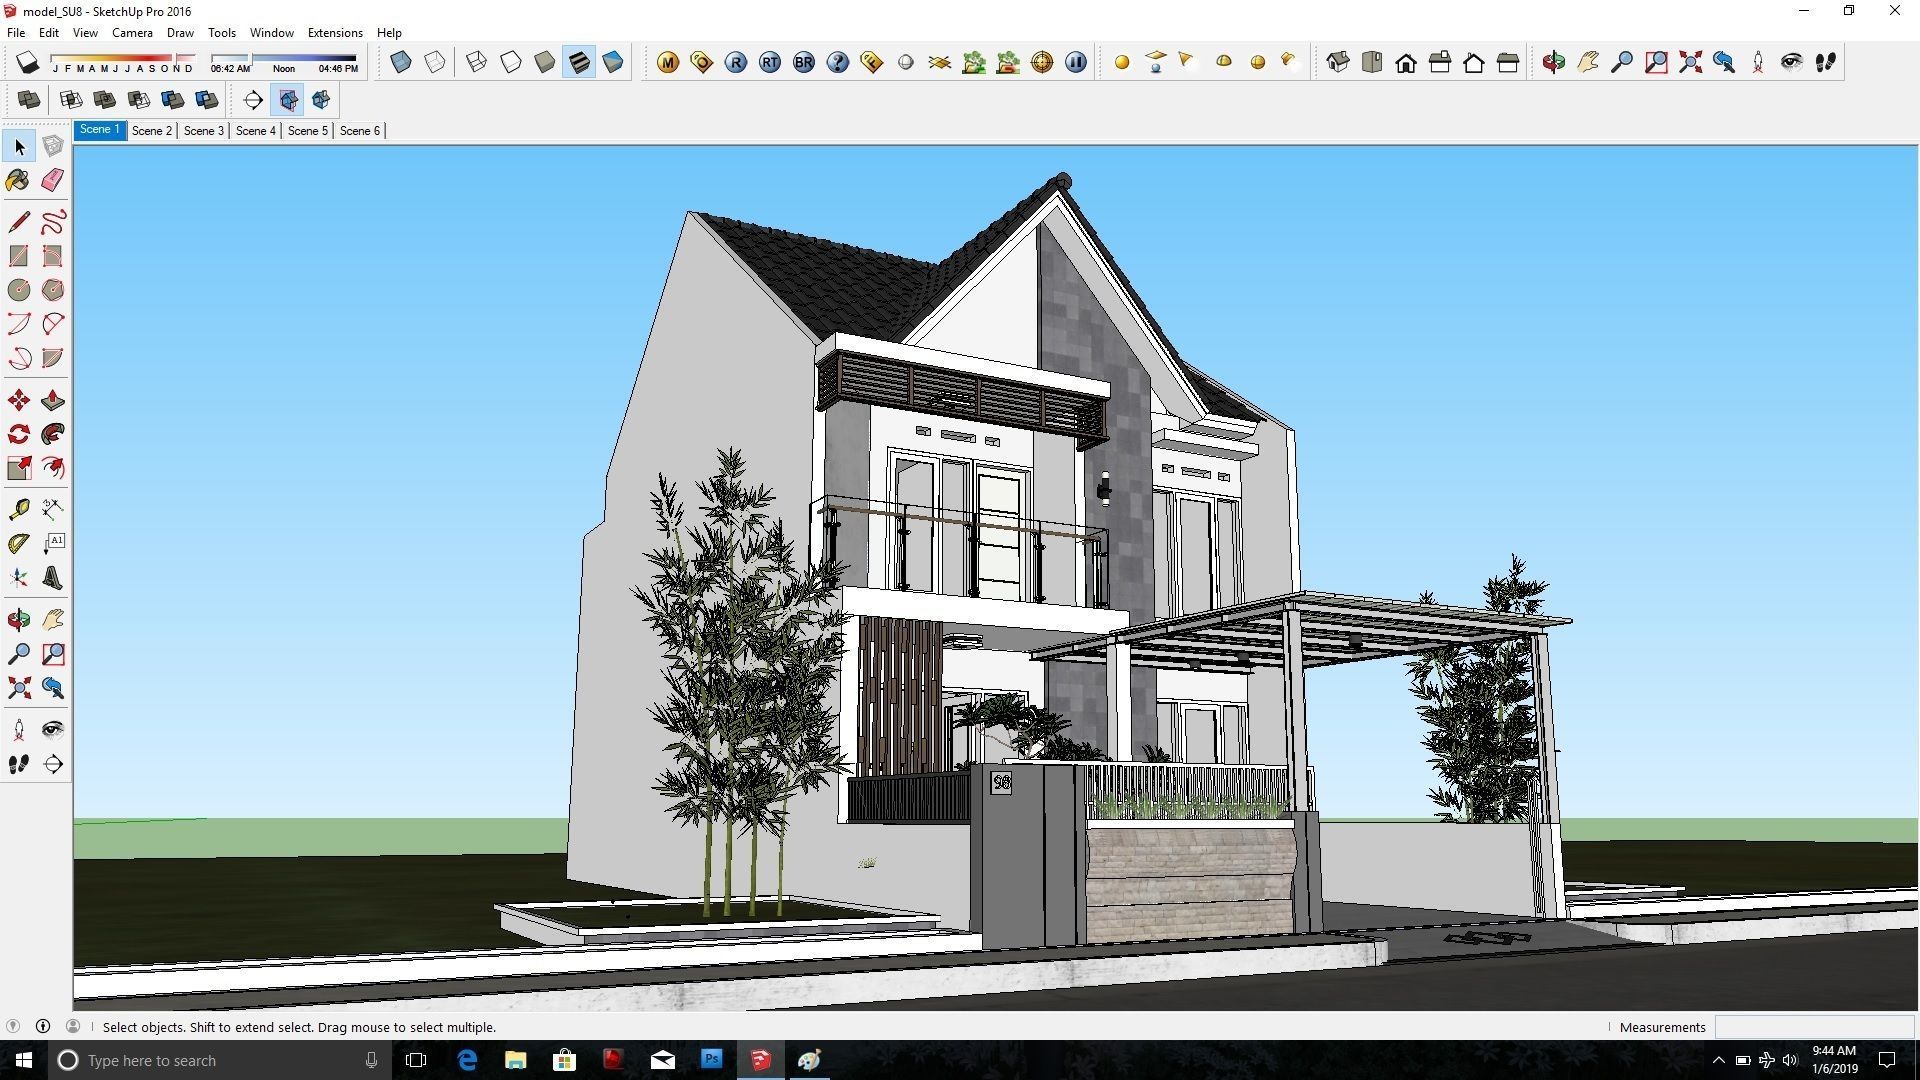Toggle Back Edges style
This screenshot has height=1080, width=1920.
[435, 62]
